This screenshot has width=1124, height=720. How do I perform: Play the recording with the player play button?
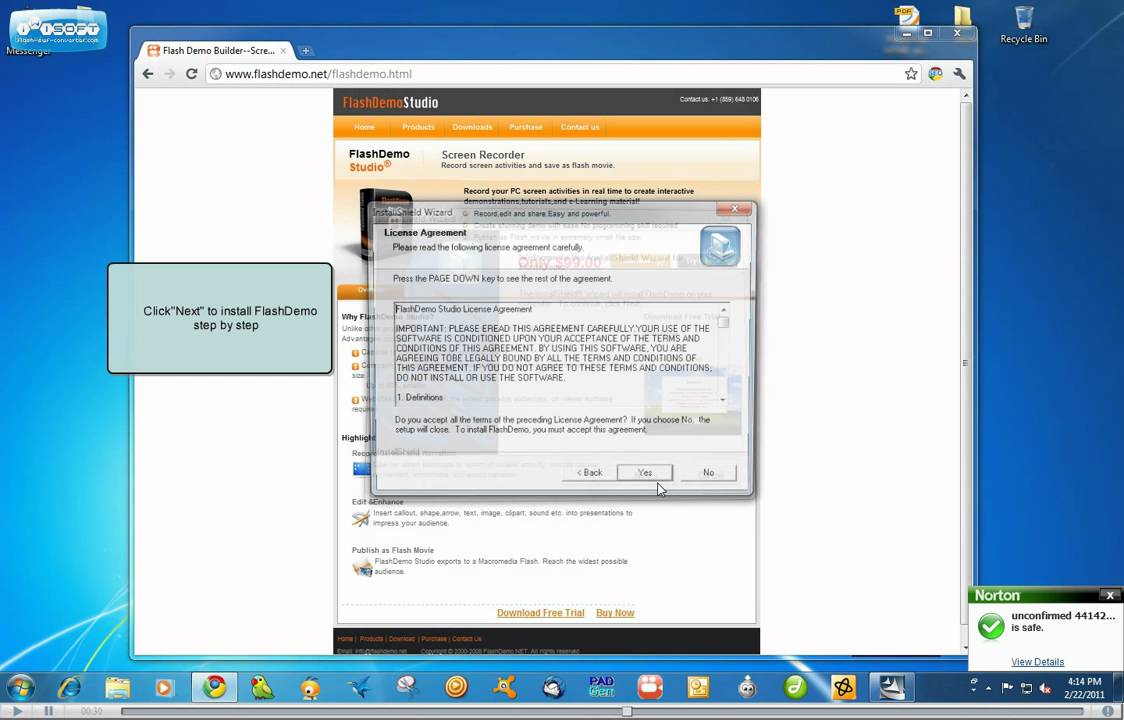pyautogui.click(x=18, y=711)
